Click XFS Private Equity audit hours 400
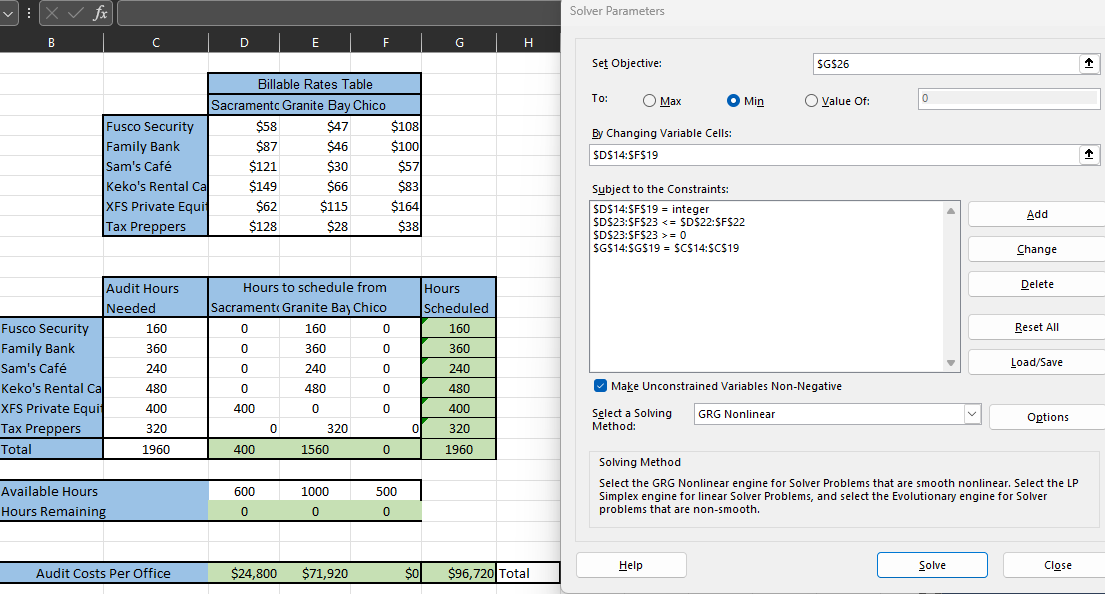1105x594 pixels. 156,409
